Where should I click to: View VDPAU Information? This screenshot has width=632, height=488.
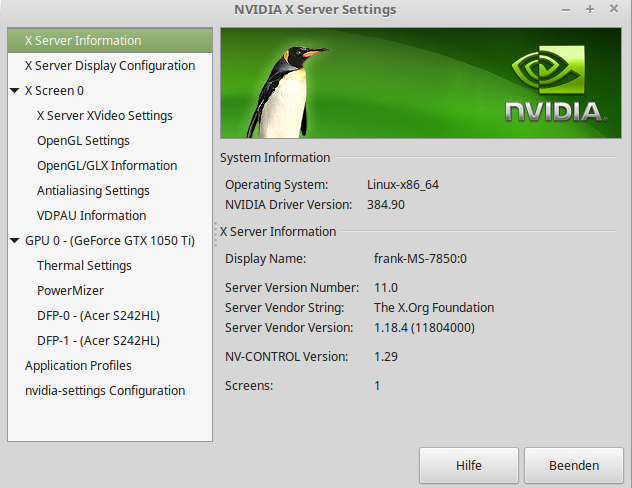point(91,216)
